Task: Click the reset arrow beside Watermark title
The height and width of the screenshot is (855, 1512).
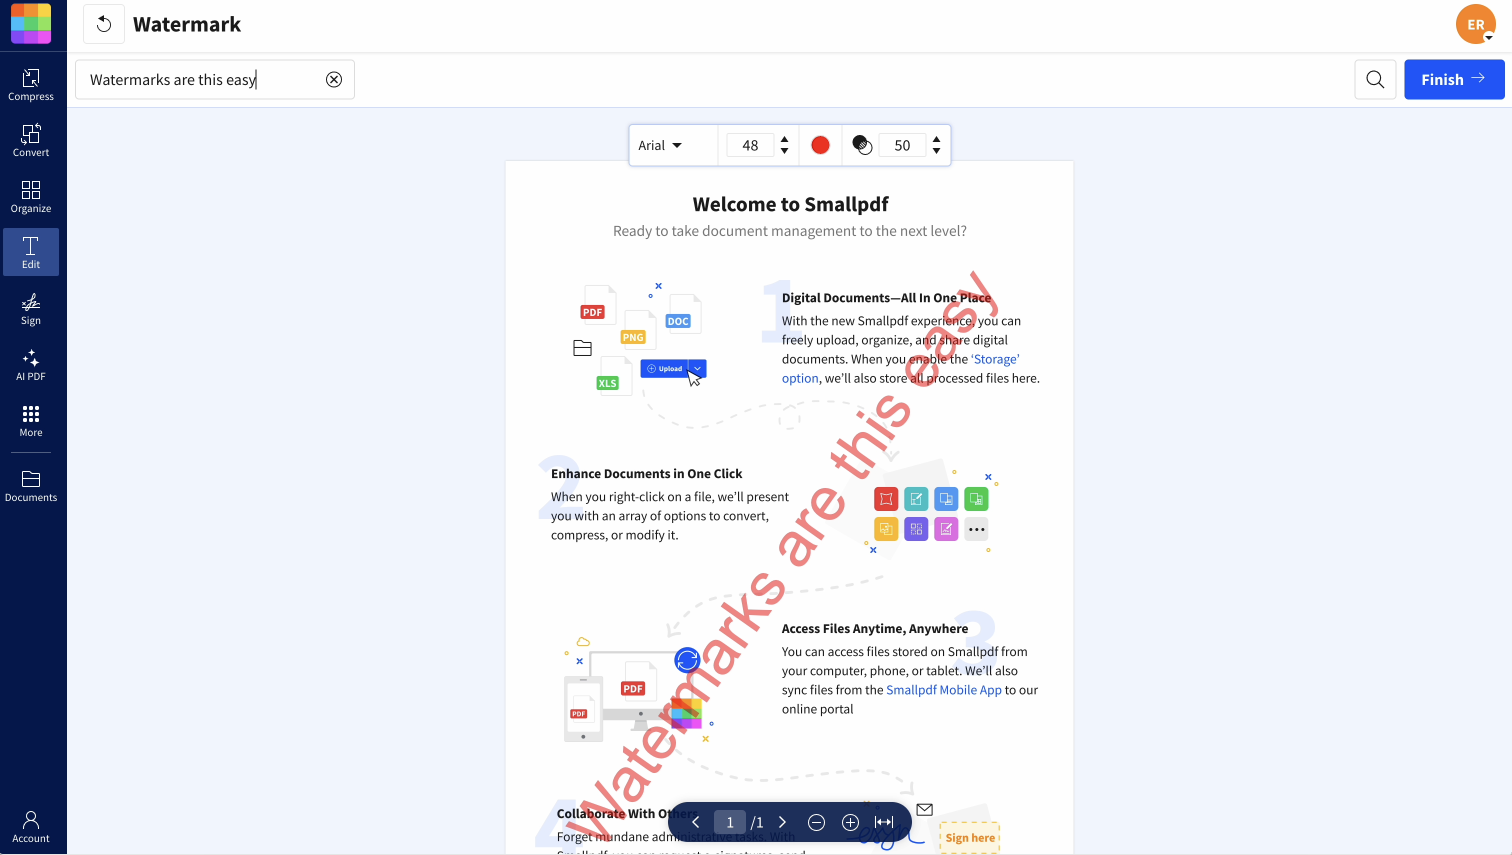Action: pos(104,24)
